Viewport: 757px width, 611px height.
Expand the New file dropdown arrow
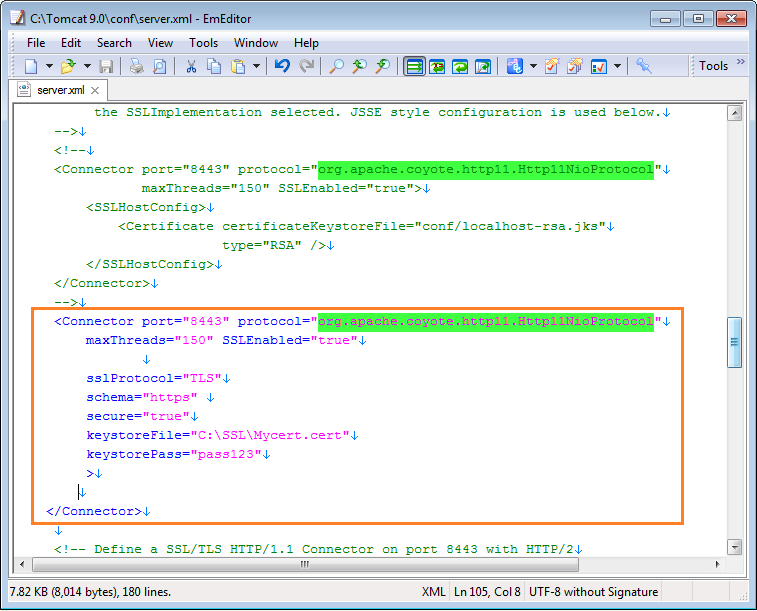click(x=49, y=66)
